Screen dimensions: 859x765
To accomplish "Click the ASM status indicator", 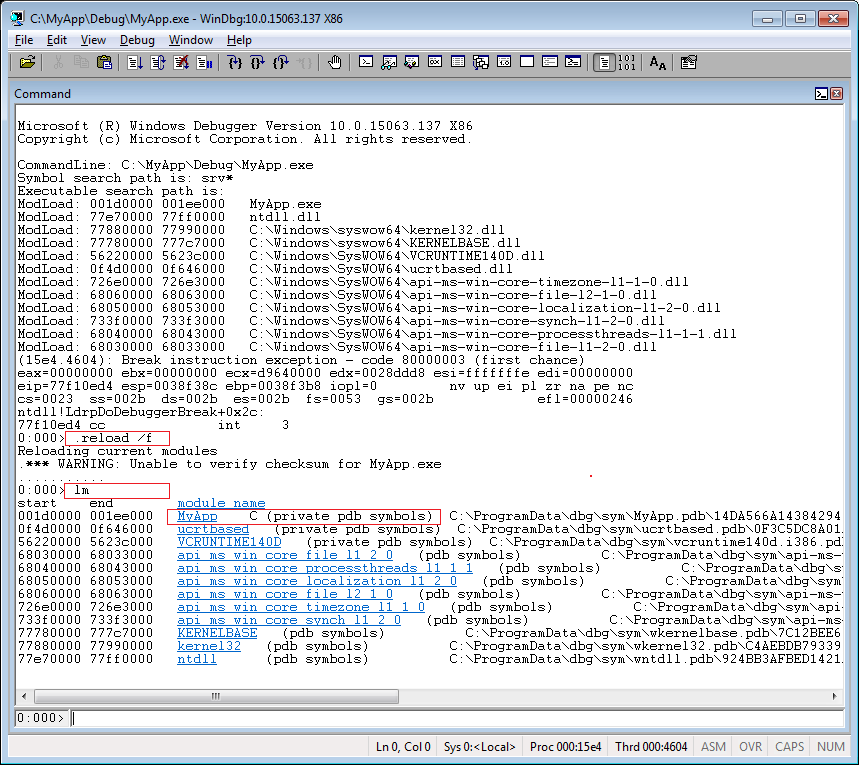I will point(713,747).
